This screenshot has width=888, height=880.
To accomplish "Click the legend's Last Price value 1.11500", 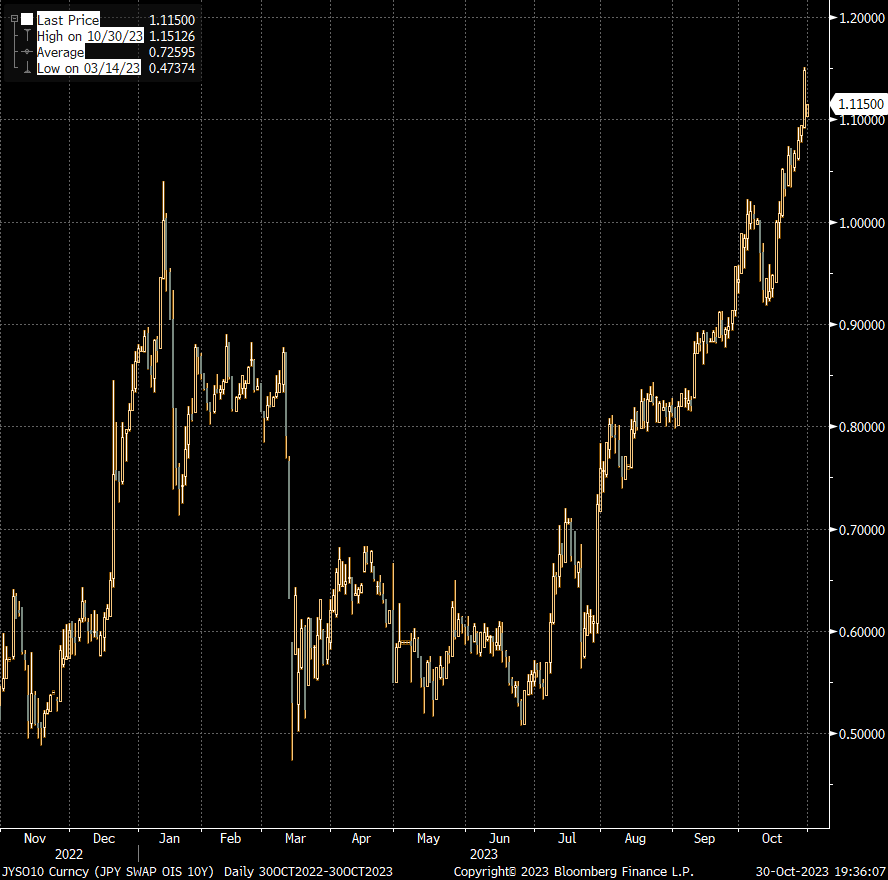I will 172,20.
